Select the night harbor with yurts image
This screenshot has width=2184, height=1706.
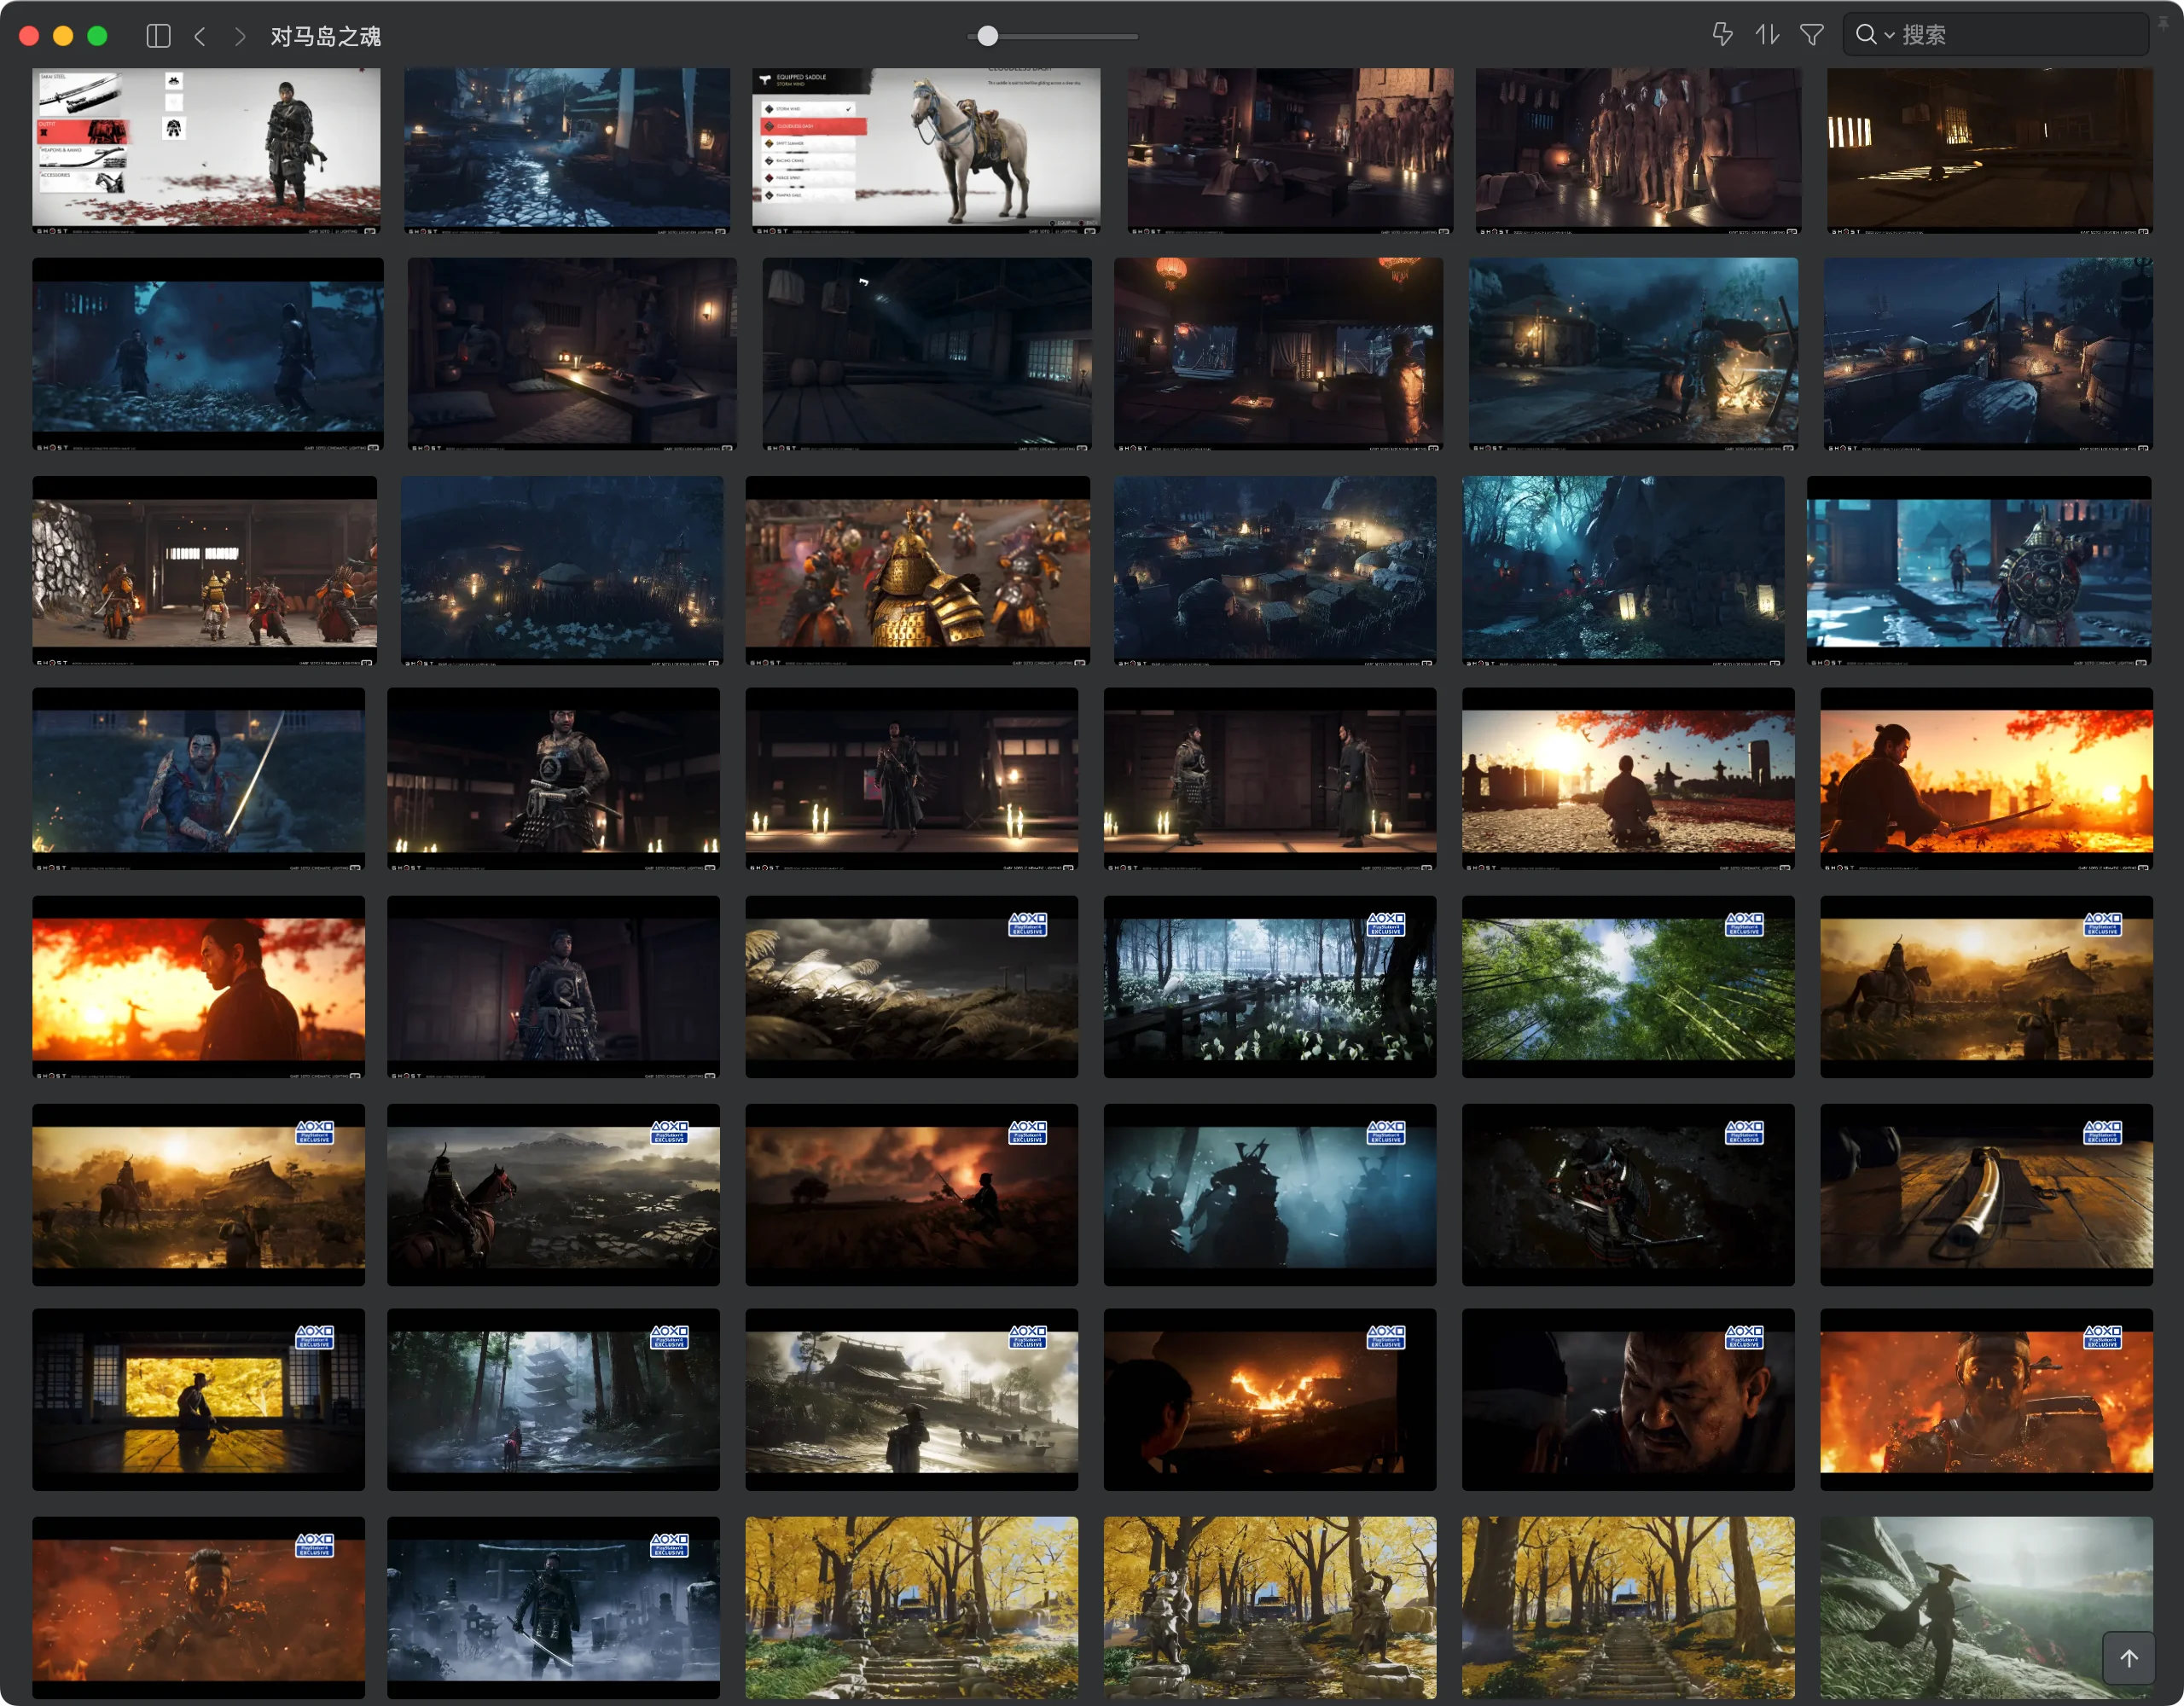point(1988,355)
